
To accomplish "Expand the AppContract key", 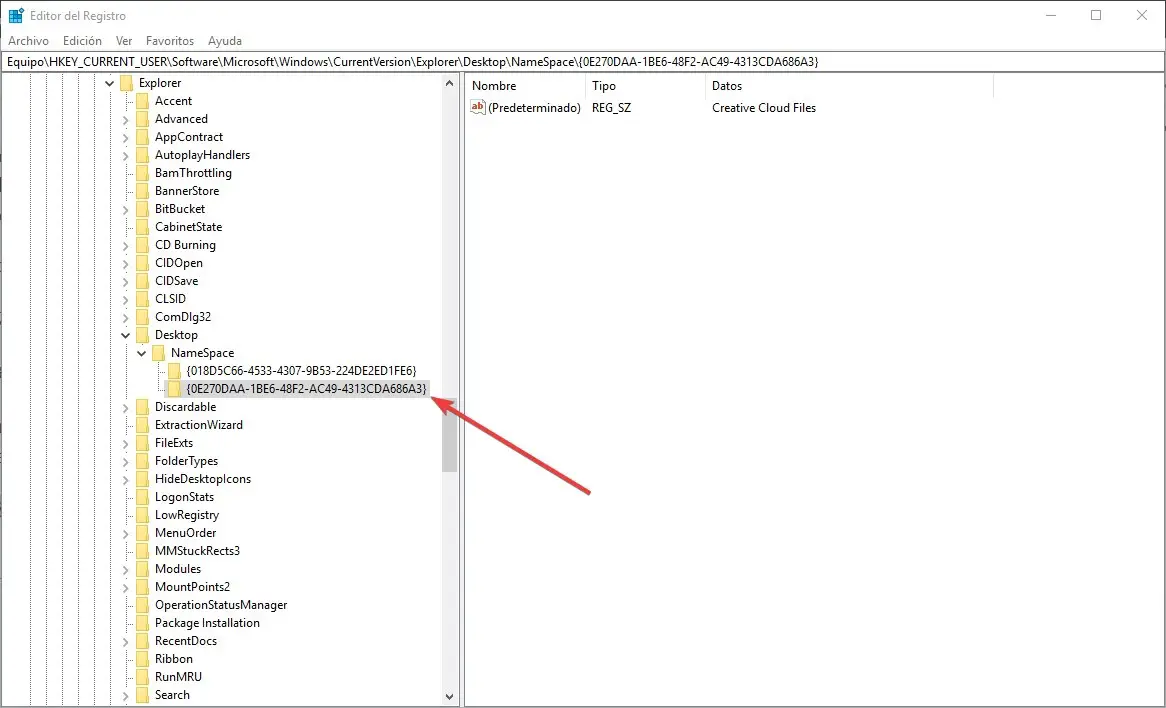I will tap(126, 137).
